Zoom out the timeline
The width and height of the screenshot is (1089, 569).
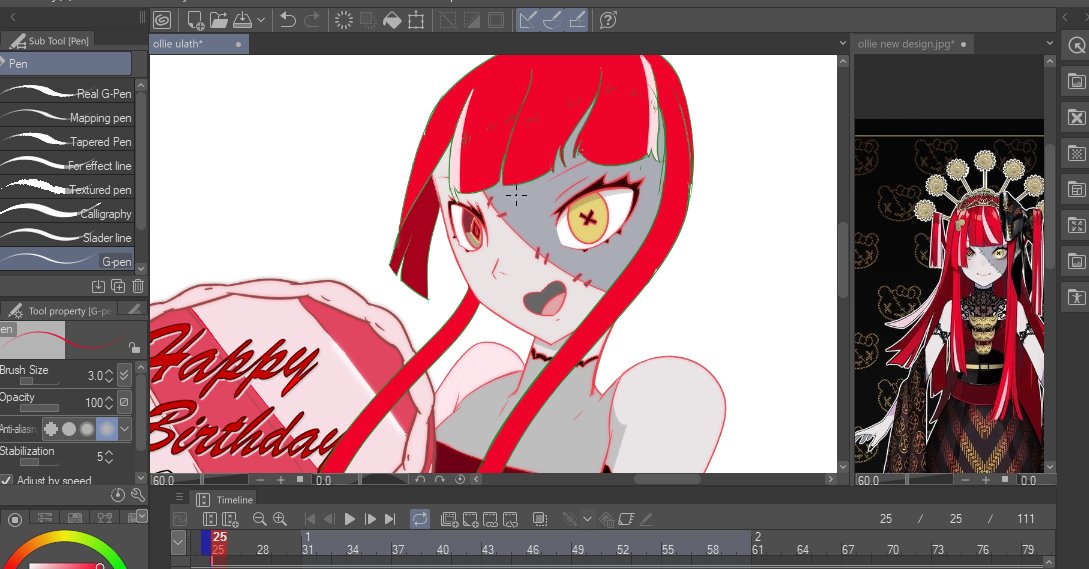point(259,519)
